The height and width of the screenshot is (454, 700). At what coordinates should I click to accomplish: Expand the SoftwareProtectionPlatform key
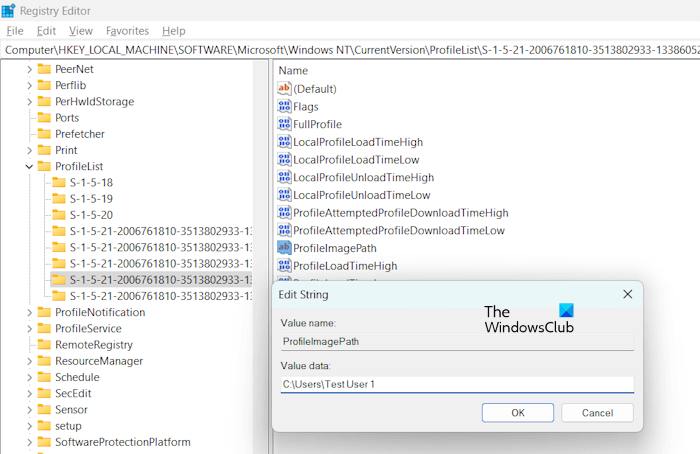29,442
